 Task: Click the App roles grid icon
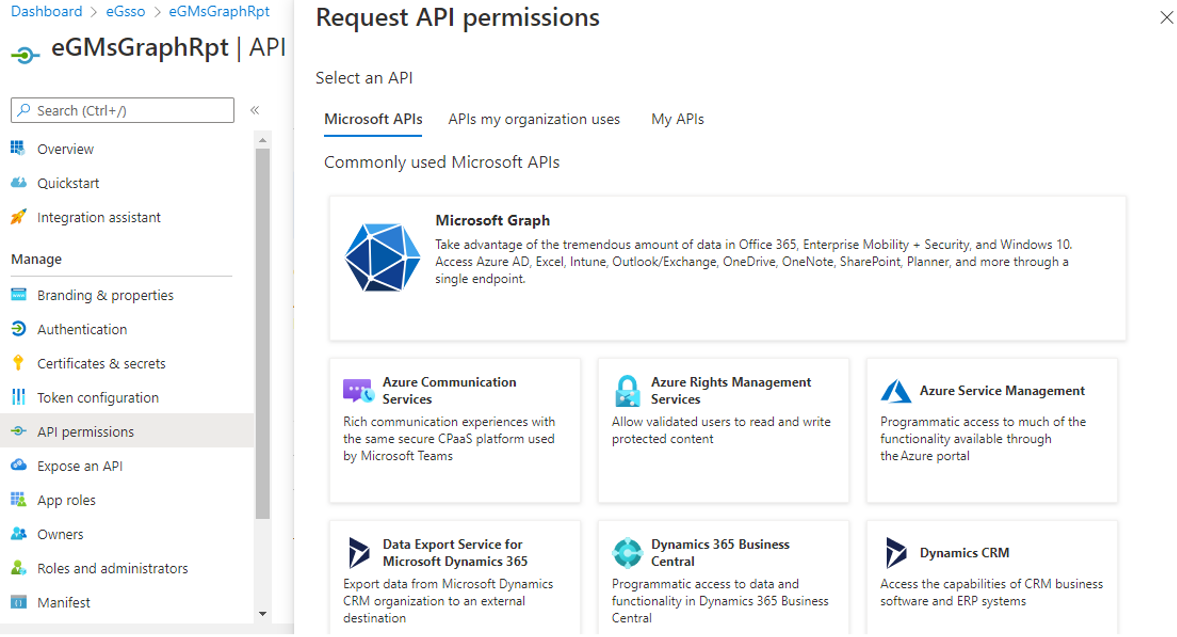click(x=18, y=500)
